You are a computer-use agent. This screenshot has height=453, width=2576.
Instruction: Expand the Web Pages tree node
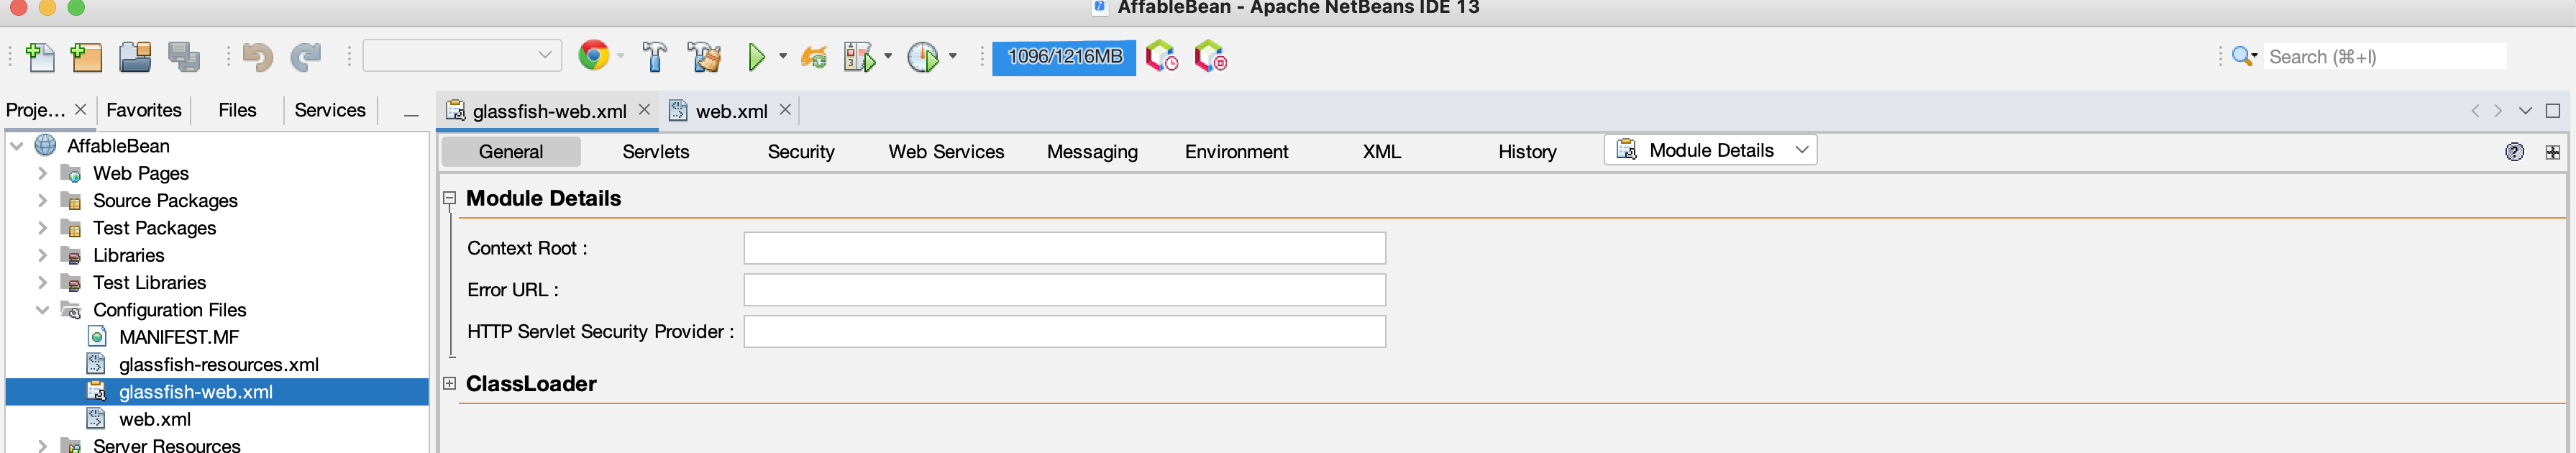tap(42, 173)
